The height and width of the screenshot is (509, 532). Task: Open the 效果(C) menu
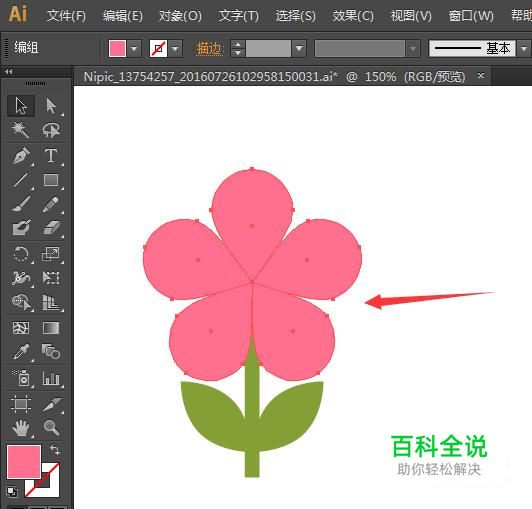[353, 16]
